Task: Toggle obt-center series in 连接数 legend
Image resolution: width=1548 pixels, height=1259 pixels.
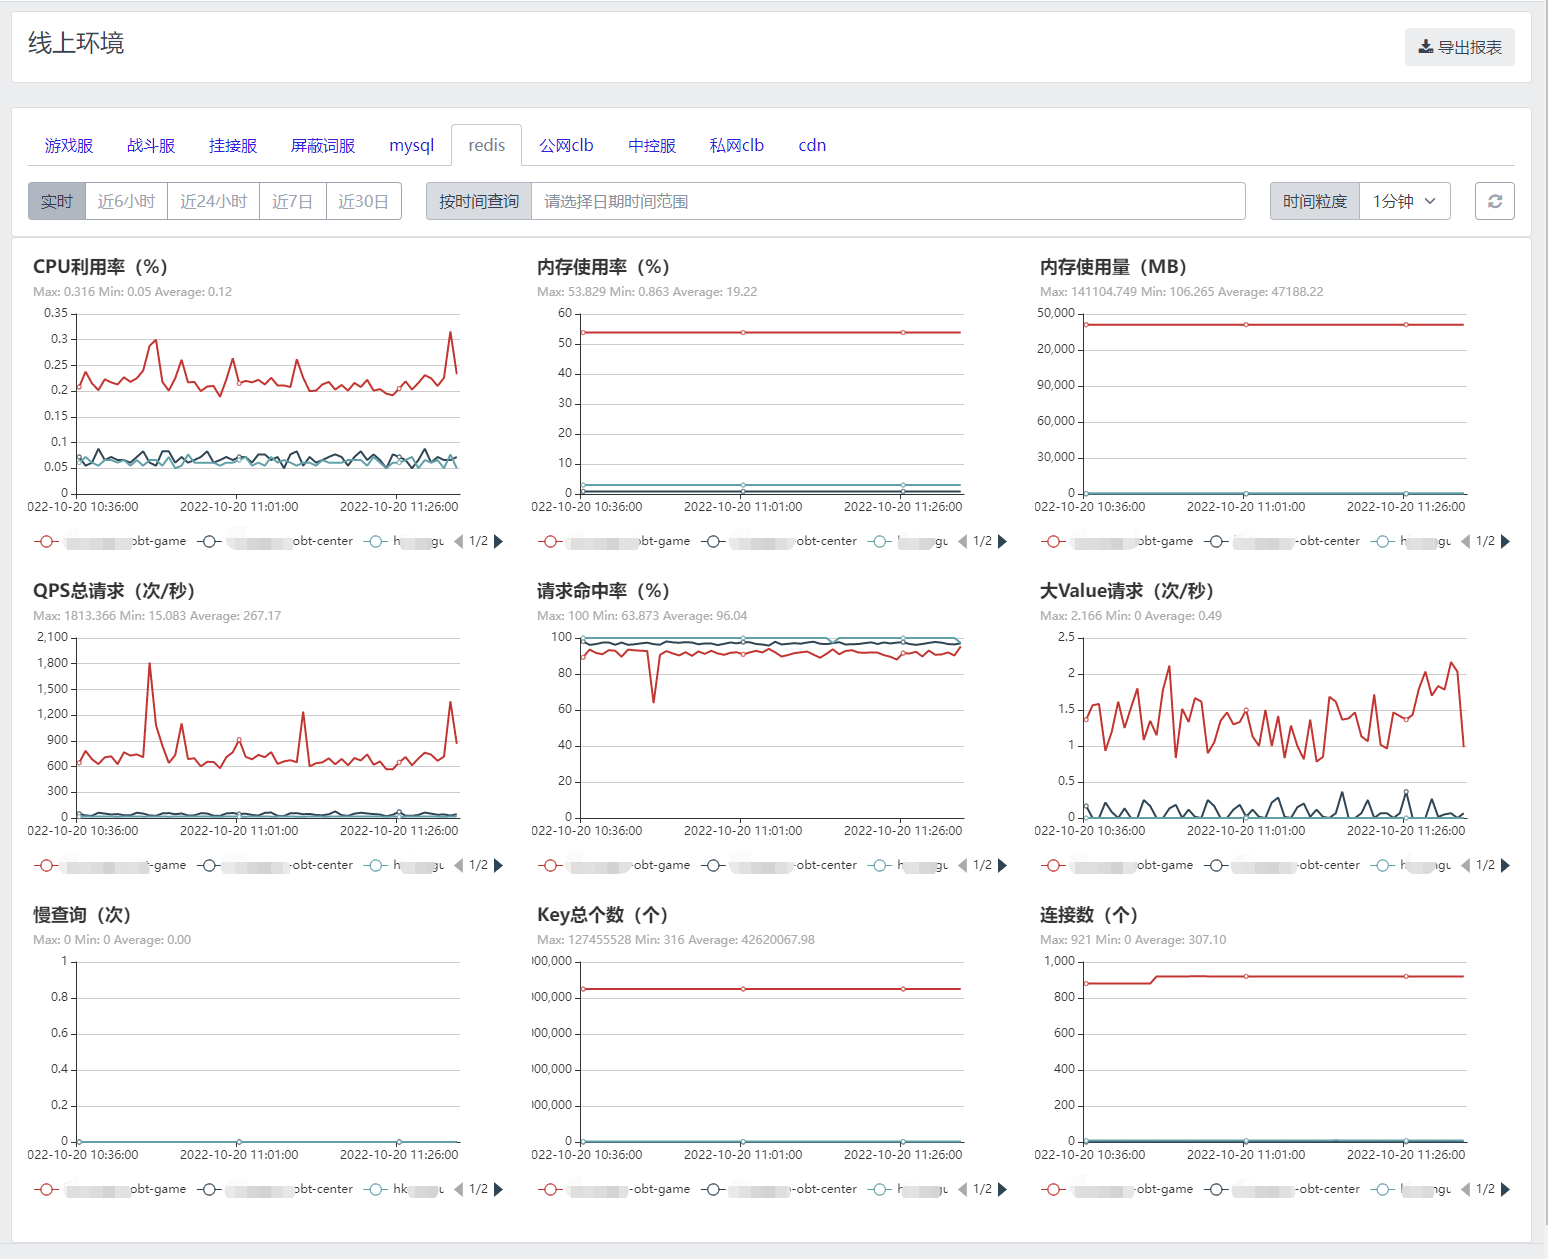Action: 1284,1189
